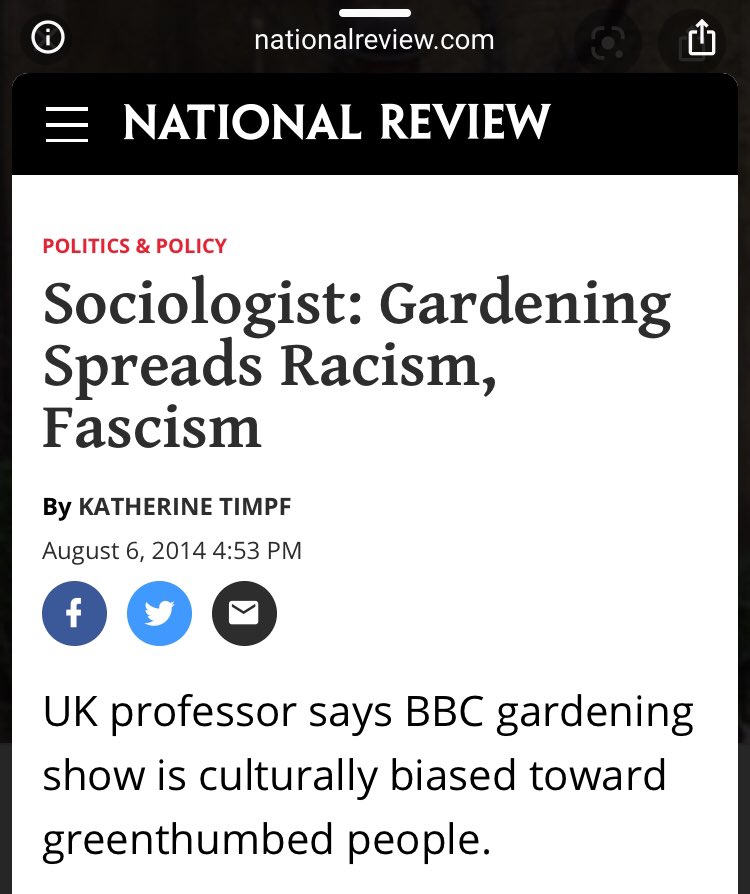Share article on Twitter

click(159, 612)
